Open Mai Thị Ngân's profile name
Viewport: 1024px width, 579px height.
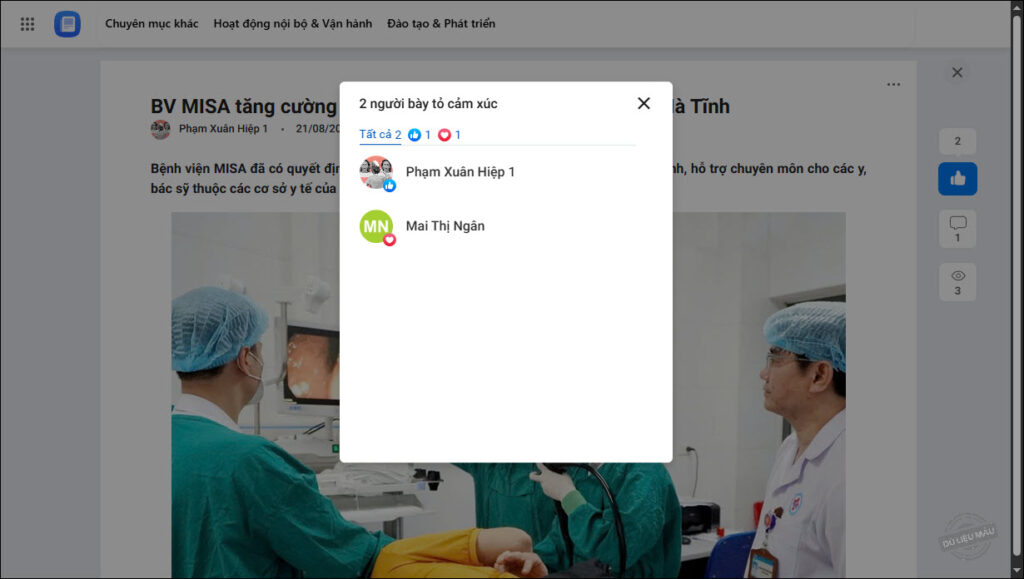pos(445,226)
